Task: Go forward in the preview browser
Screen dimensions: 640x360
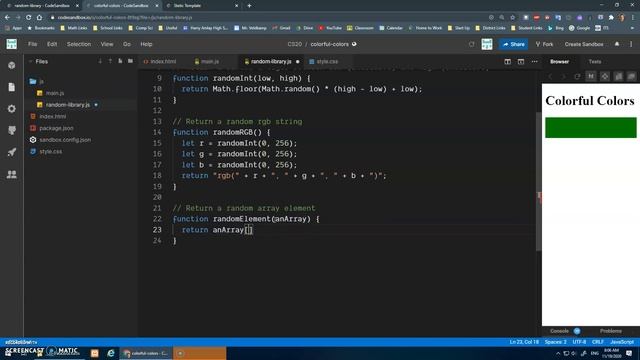Action: click(563, 76)
